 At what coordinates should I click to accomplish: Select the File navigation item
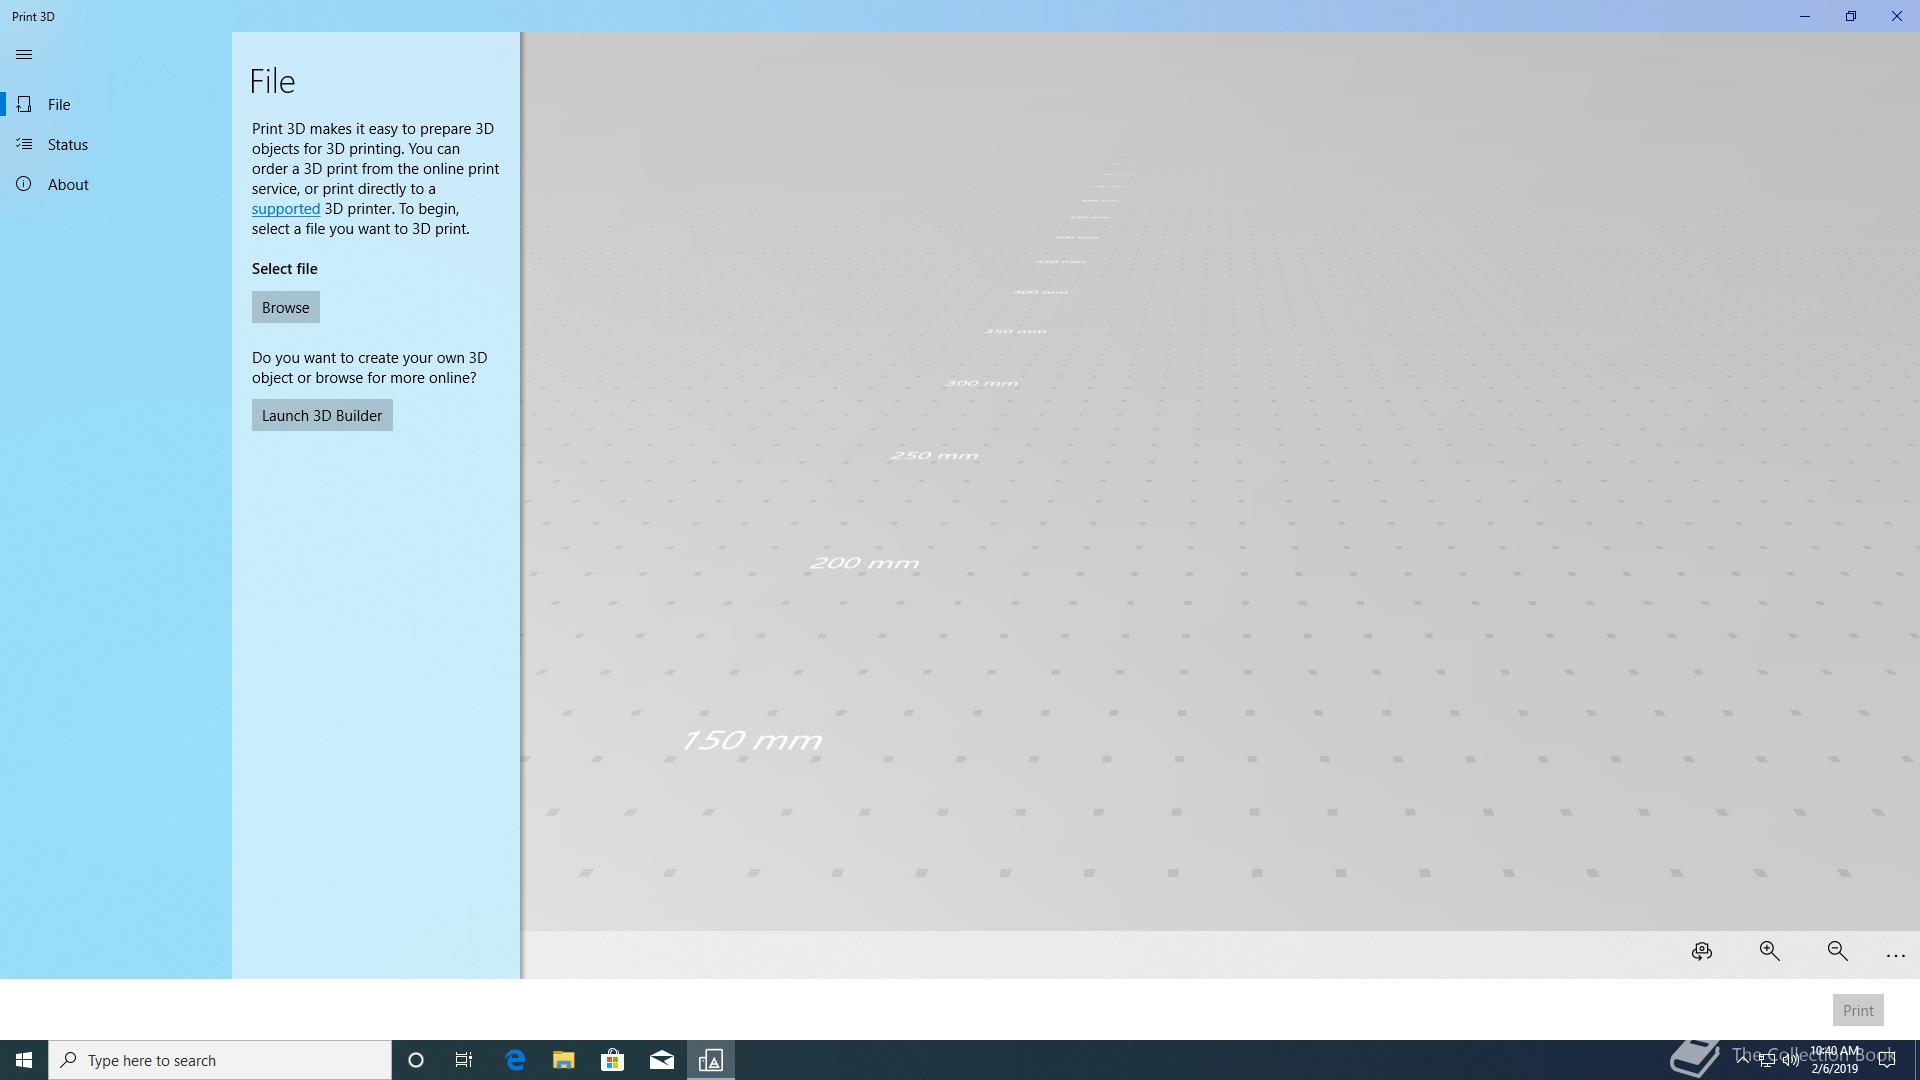pyautogui.click(x=116, y=104)
